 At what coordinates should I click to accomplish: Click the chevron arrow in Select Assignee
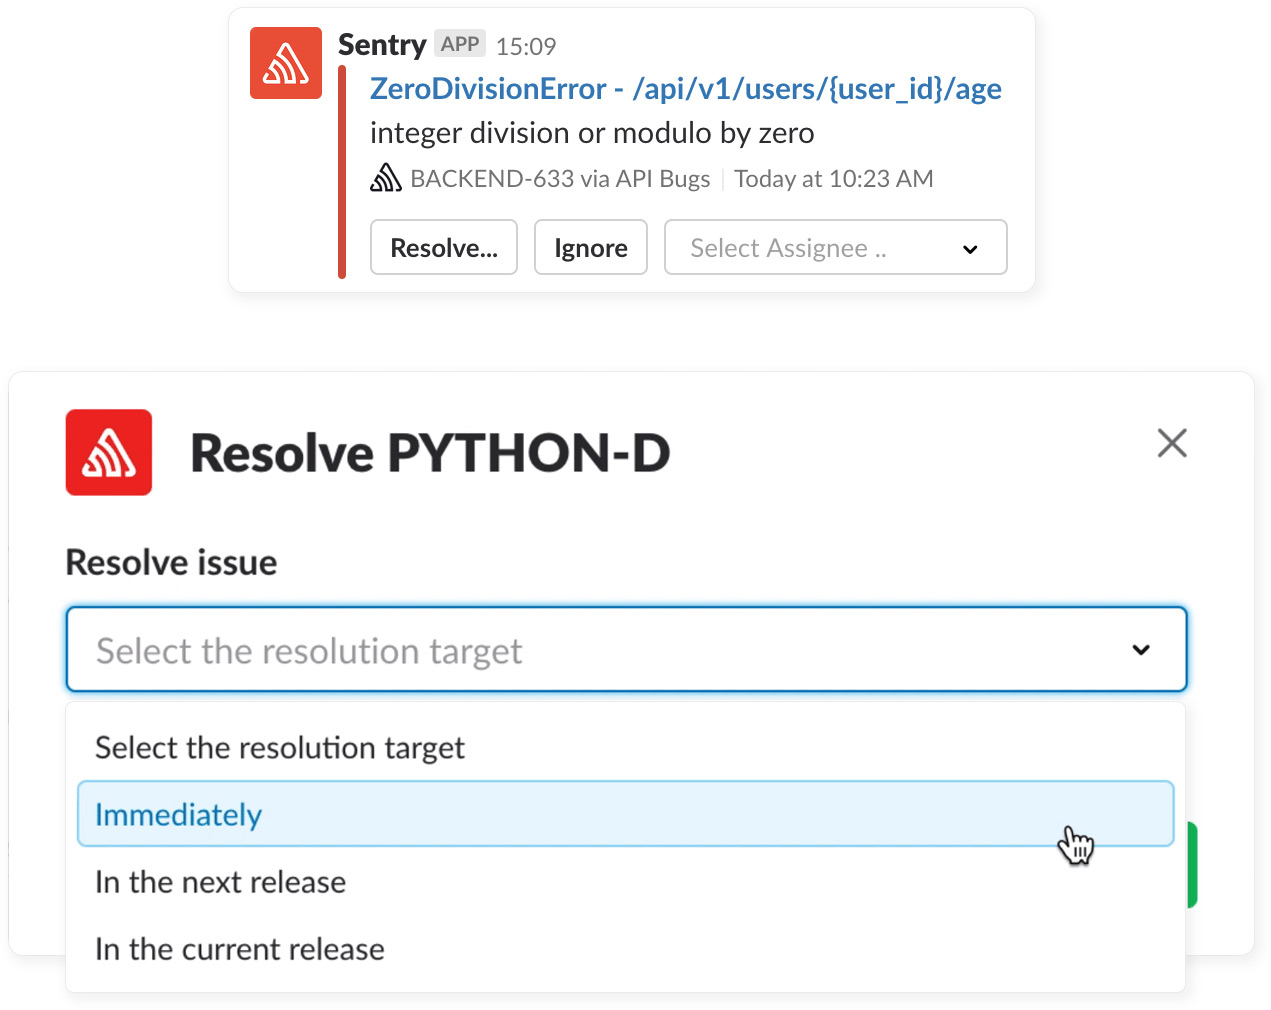pyautogui.click(x=970, y=249)
